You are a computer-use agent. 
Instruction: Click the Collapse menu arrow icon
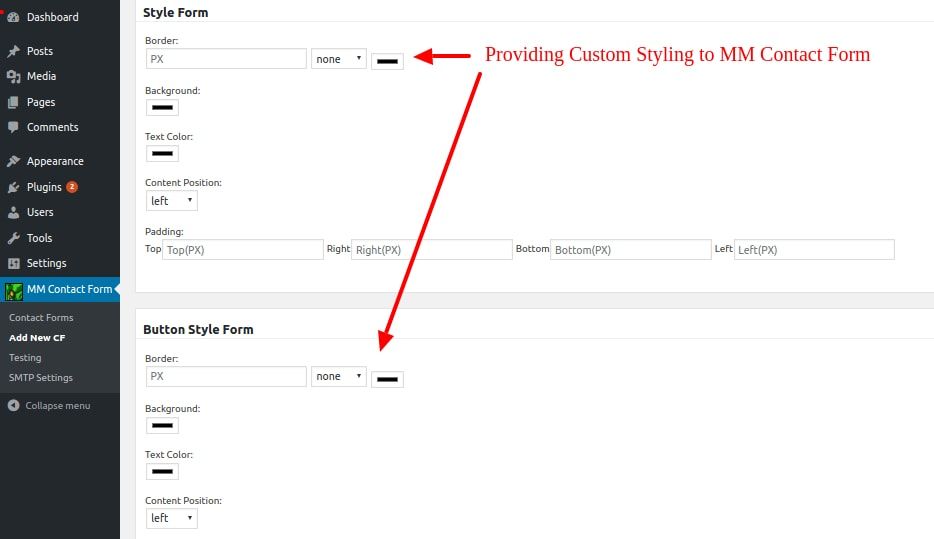click(14, 406)
